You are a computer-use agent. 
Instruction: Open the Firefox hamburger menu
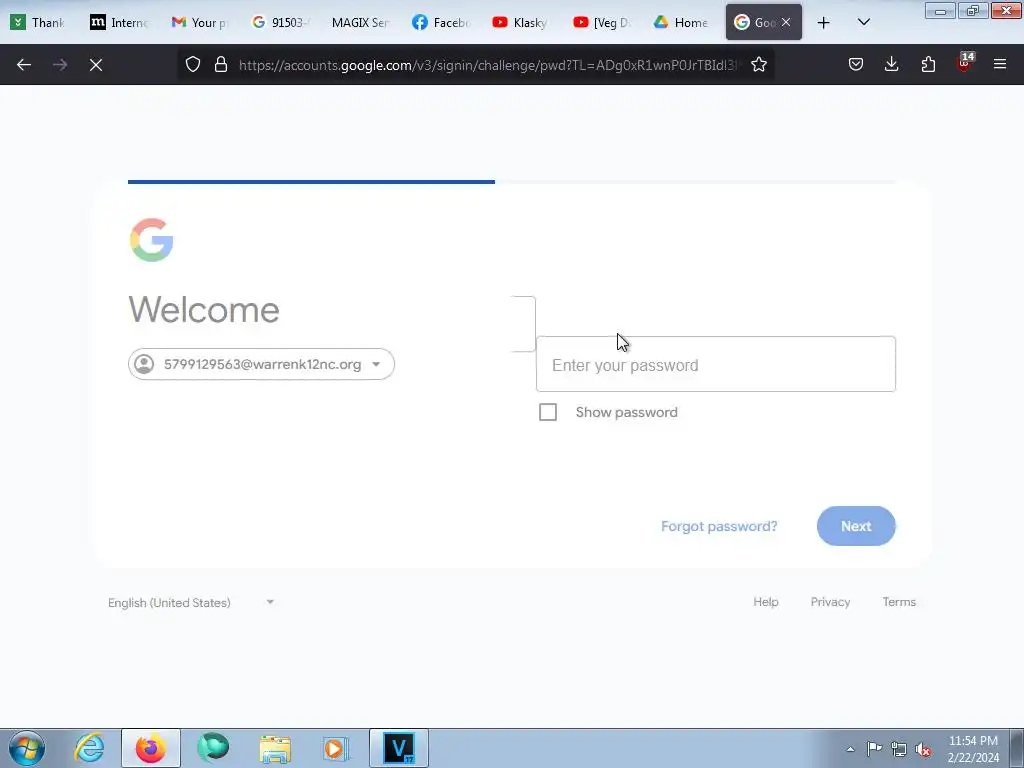[1000, 65]
